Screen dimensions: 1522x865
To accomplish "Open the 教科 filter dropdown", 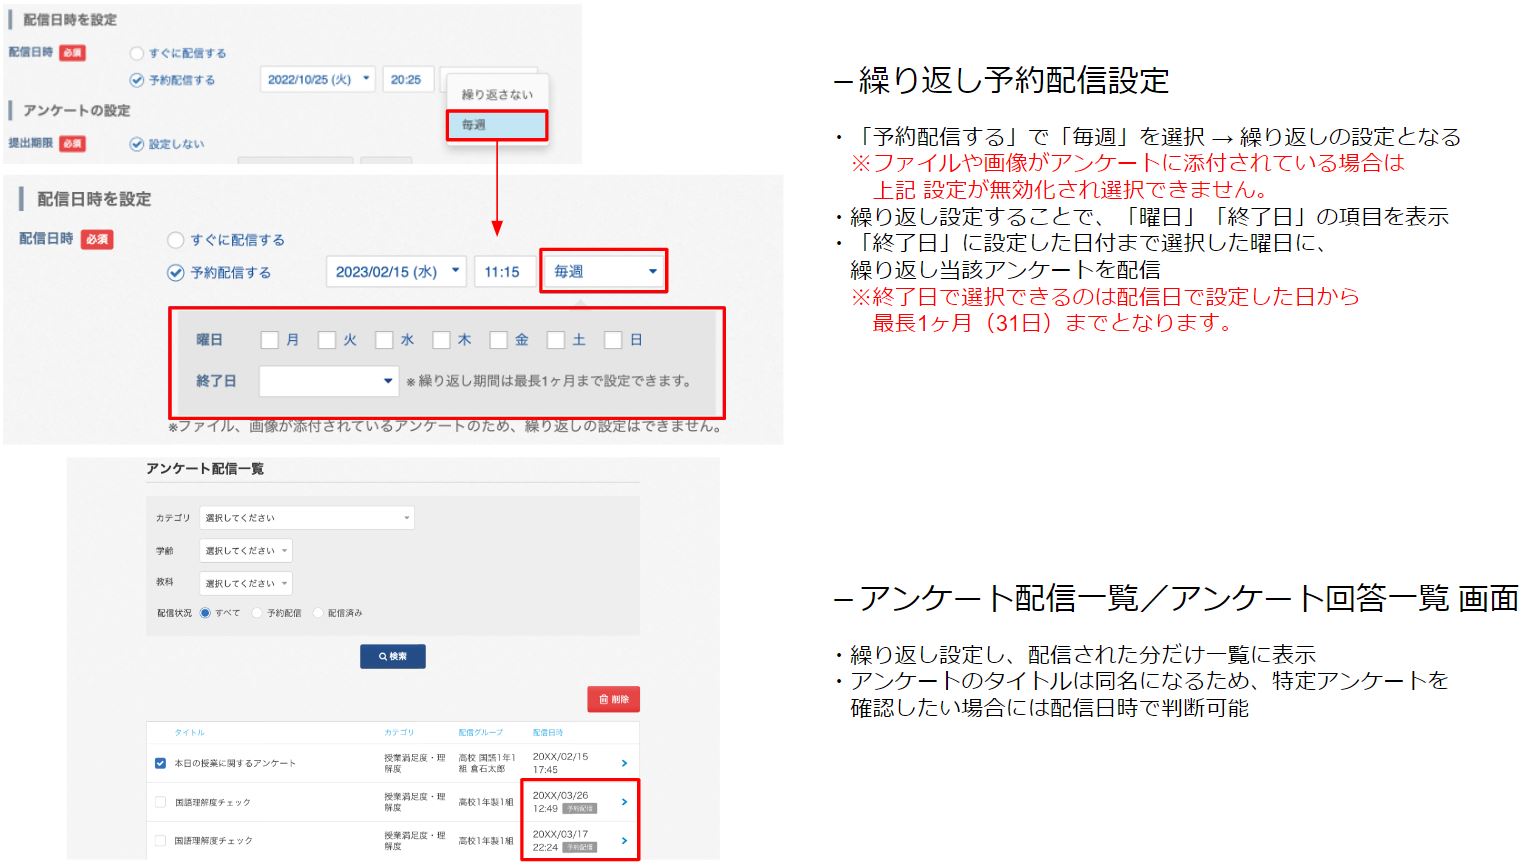I will click(x=246, y=583).
